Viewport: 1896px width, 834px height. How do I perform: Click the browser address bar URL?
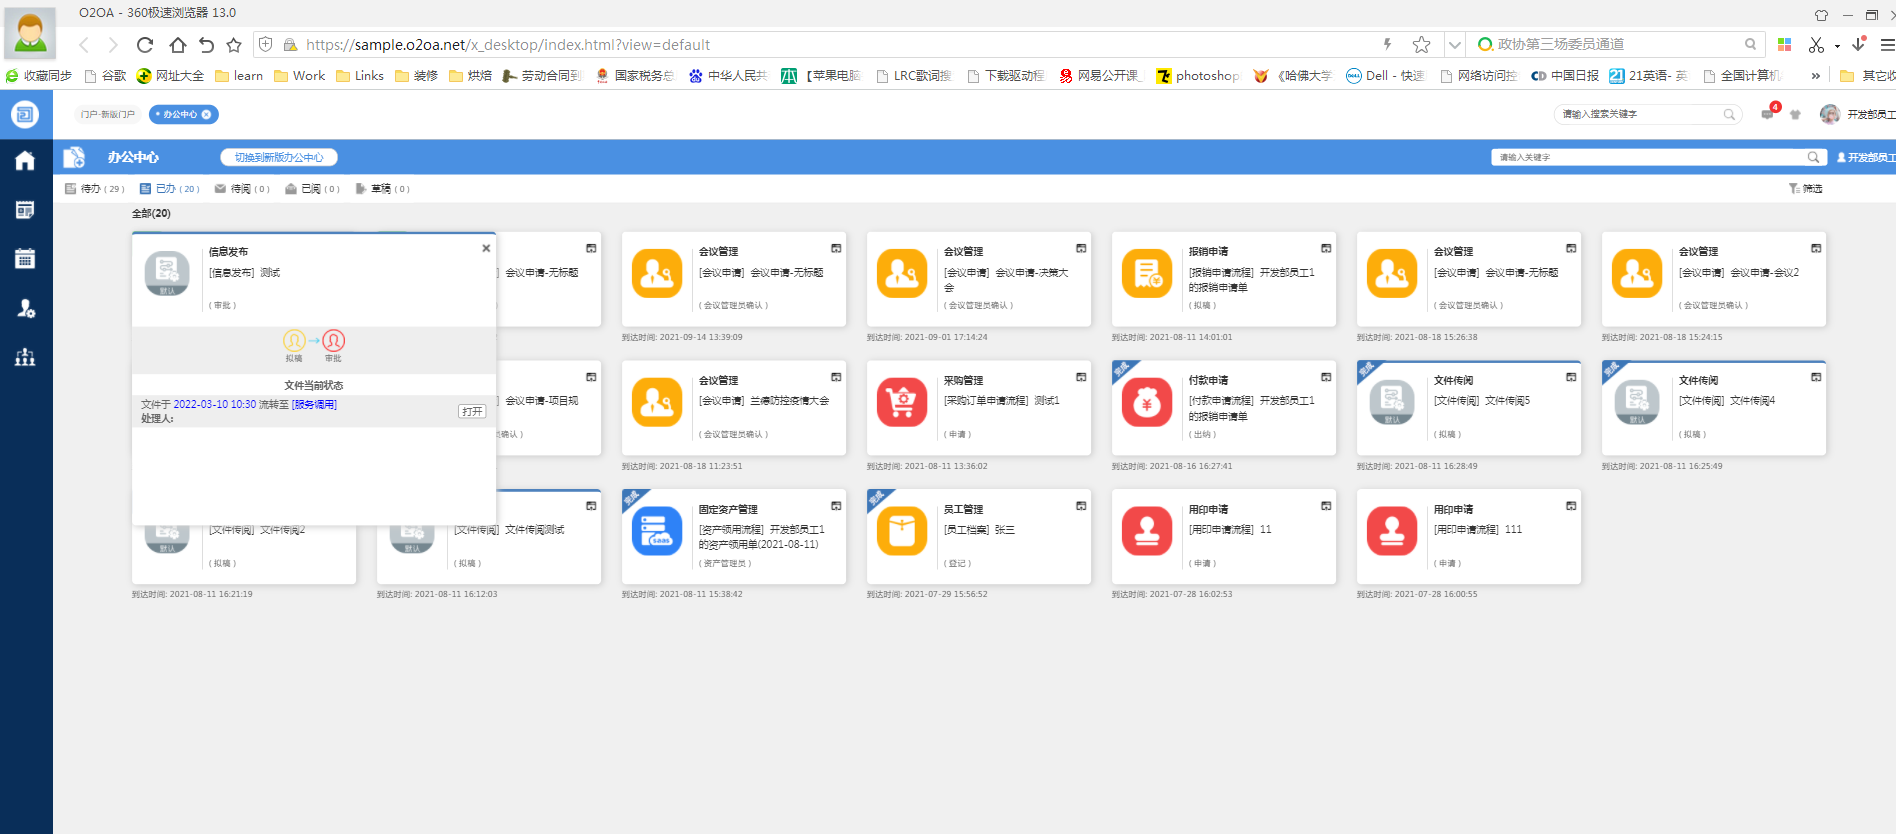(508, 45)
